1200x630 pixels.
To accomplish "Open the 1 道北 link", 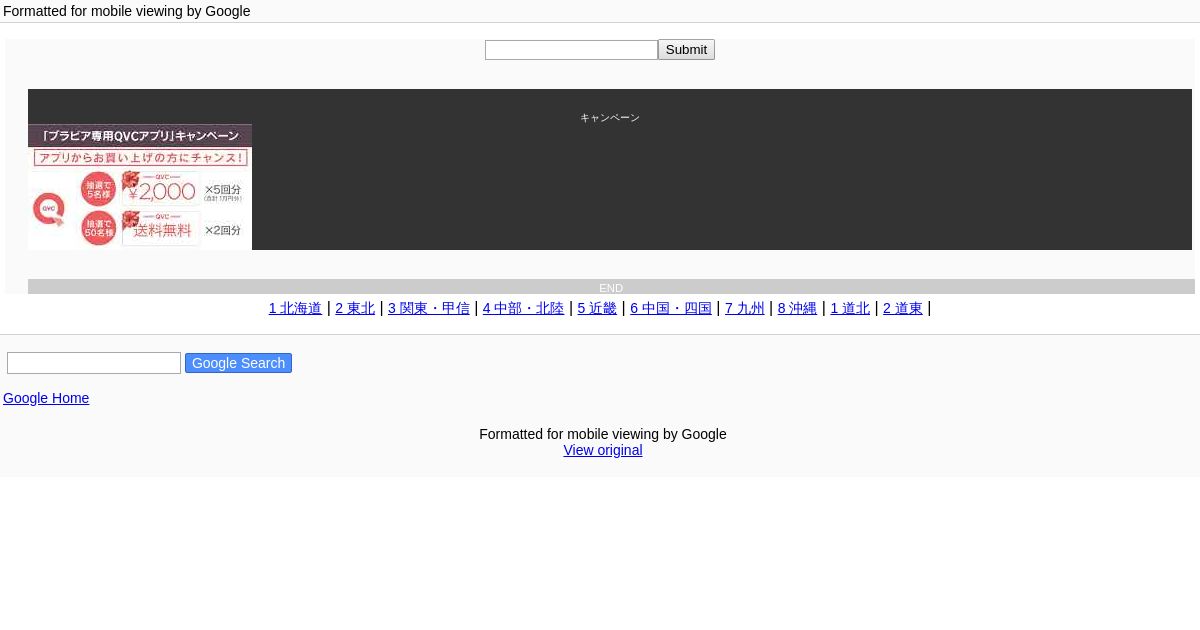I will click(x=850, y=308).
